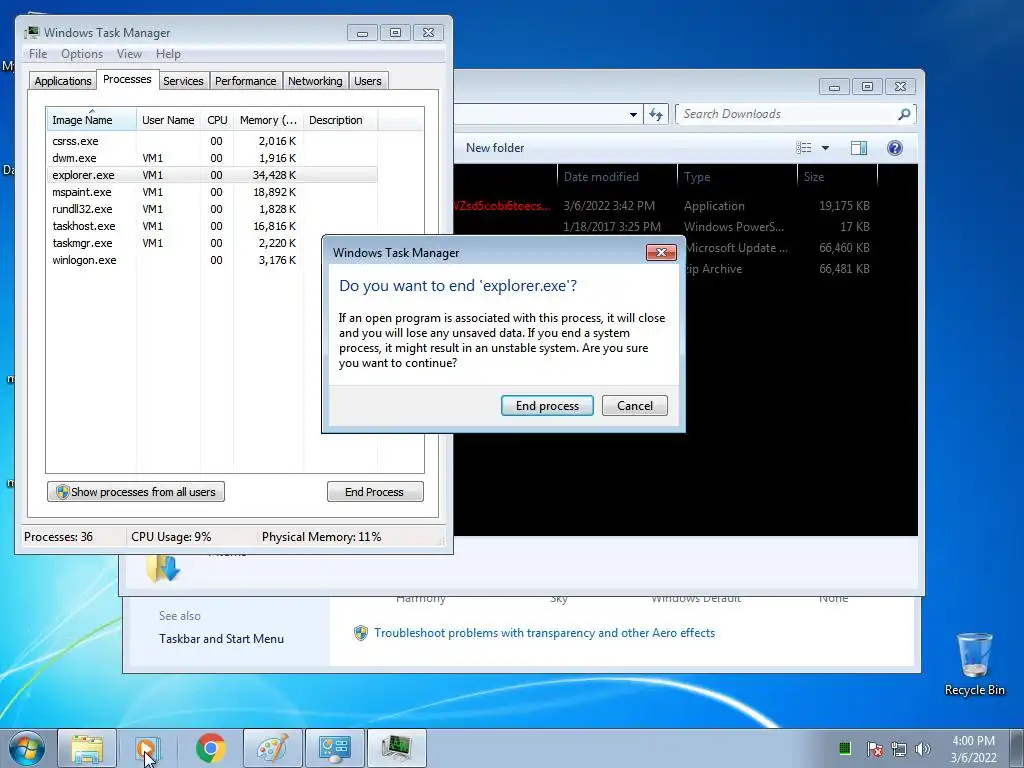Click the Description column header
1024x768 pixels.
point(340,120)
